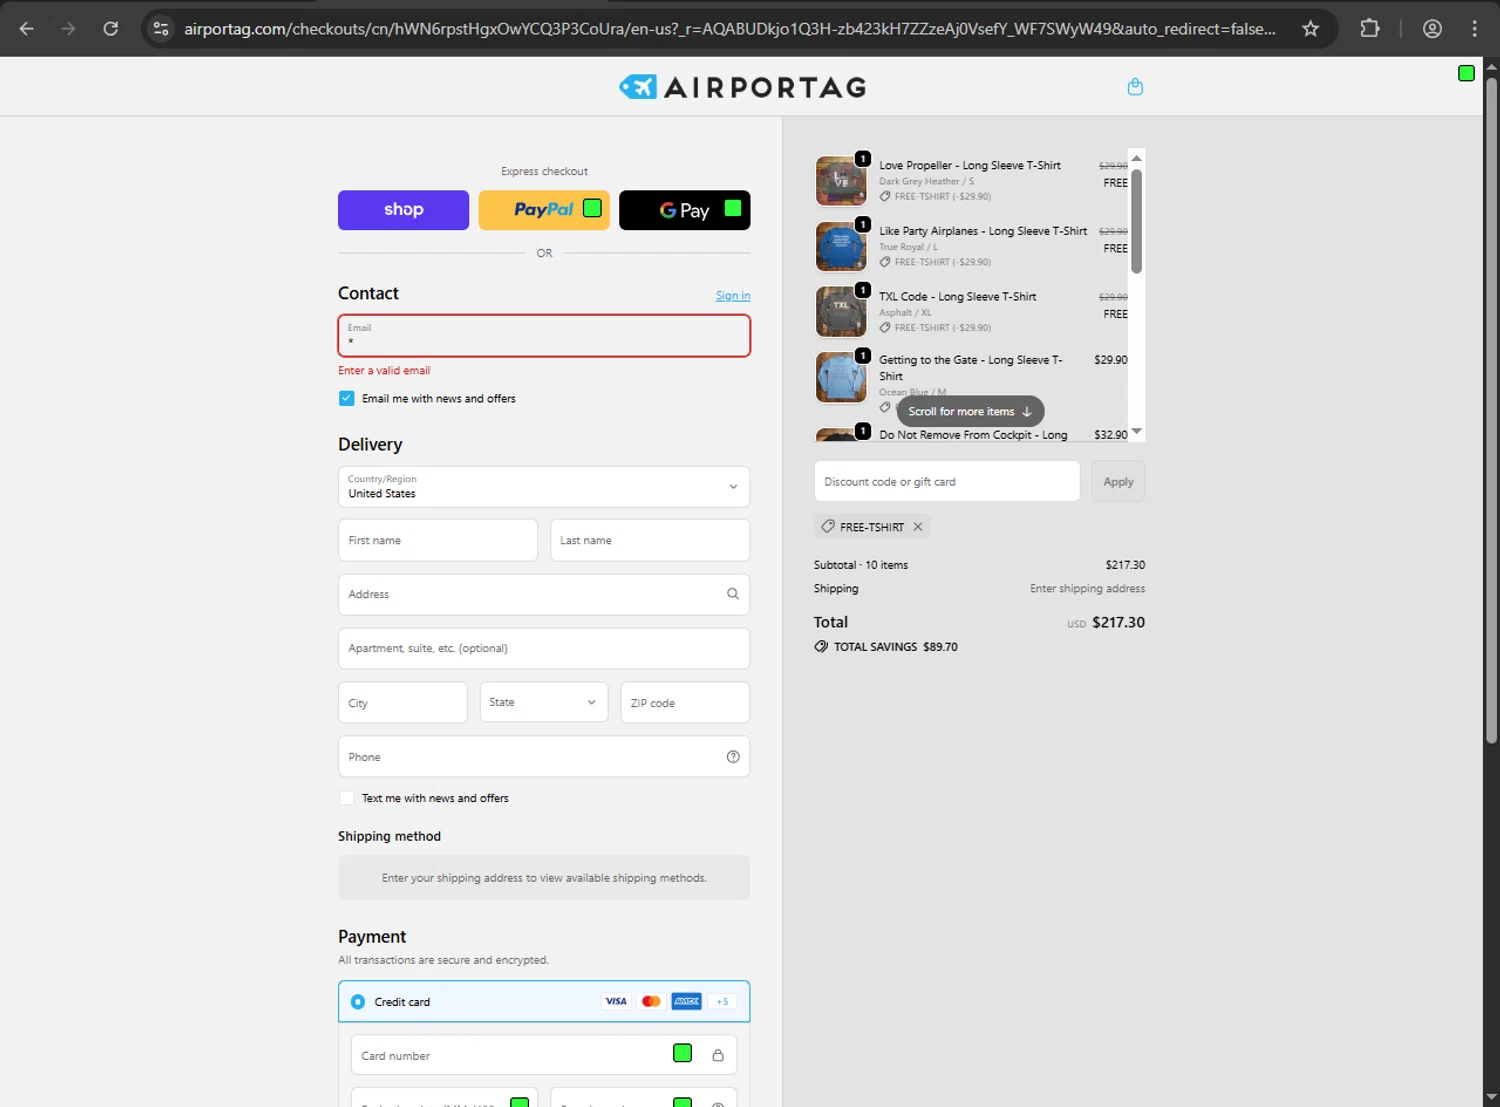This screenshot has width=1500, height=1107.
Task: Click the 'Subtotal · 10 items' label
Action: (x=861, y=565)
